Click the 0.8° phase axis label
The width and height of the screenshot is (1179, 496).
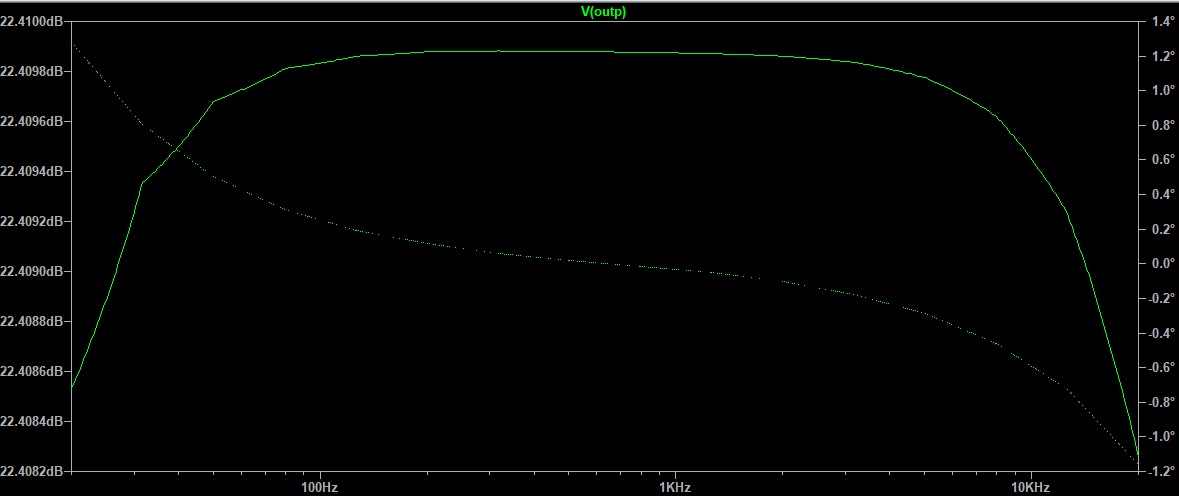(1162, 126)
